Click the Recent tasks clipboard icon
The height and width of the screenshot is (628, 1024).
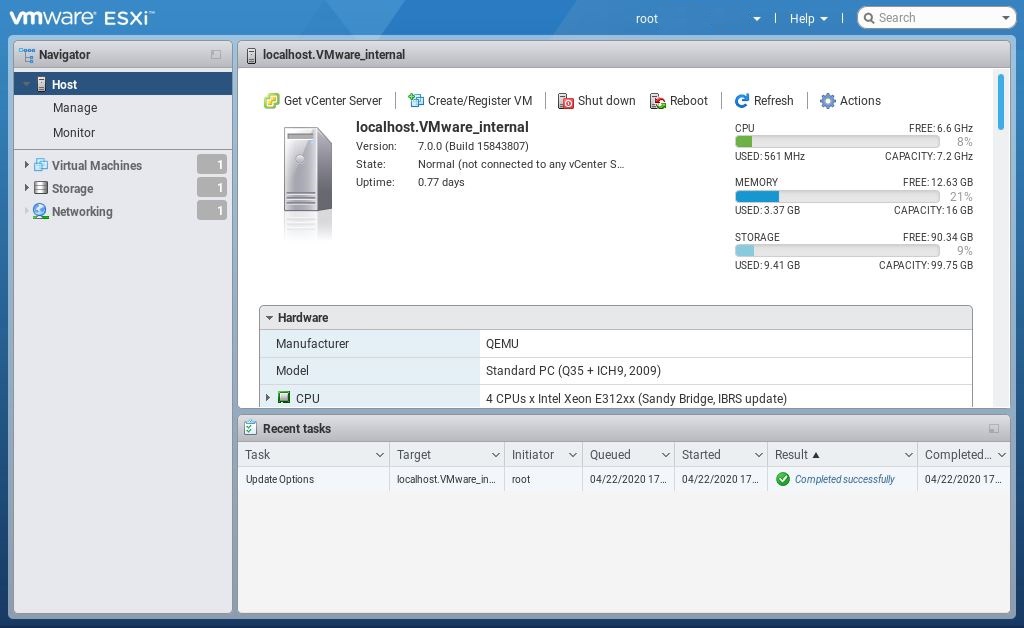[250, 428]
